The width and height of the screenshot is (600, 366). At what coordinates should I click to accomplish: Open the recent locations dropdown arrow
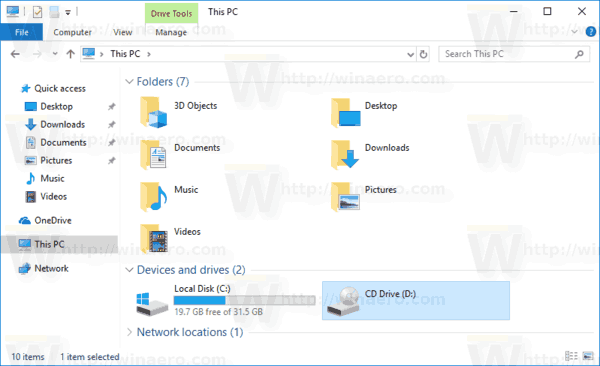[x=55, y=54]
